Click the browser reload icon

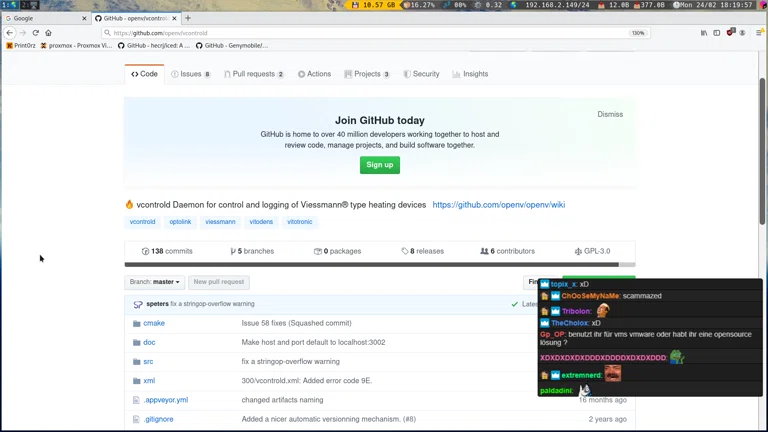35,33
